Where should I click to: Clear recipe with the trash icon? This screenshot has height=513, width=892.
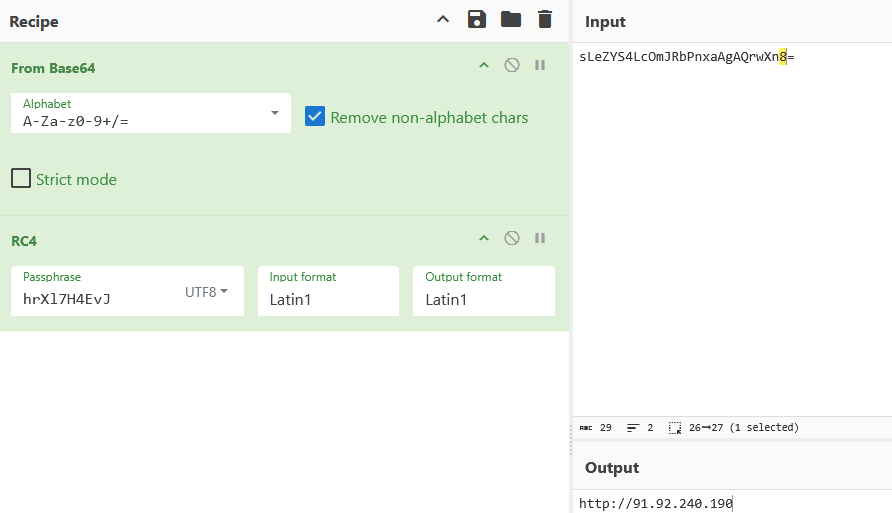[x=544, y=20]
